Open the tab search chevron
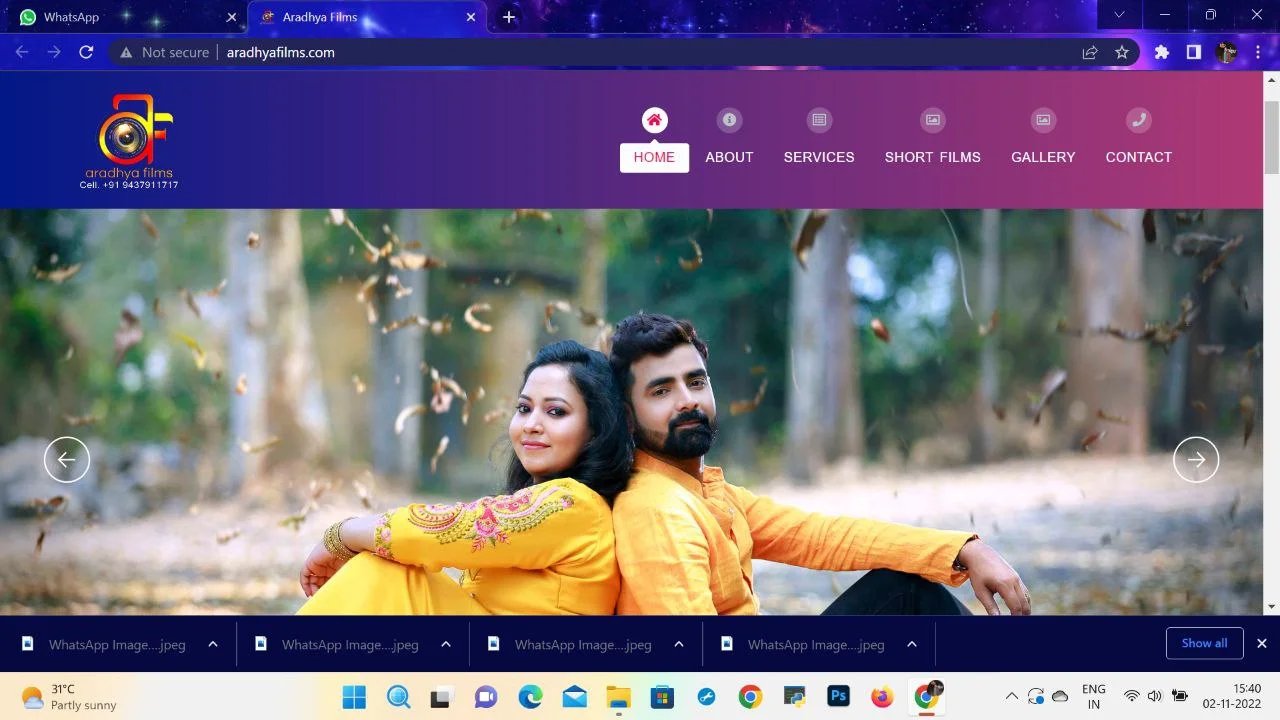1280x720 pixels. click(x=1119, y=15)
